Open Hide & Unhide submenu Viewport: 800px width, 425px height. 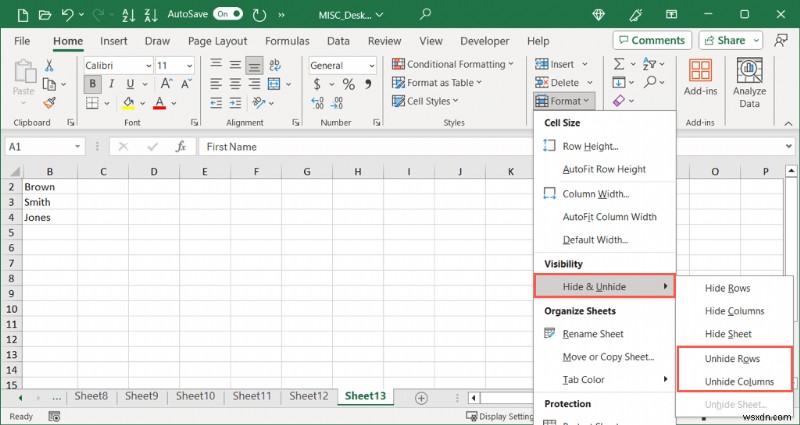click(x=605, y=287)
